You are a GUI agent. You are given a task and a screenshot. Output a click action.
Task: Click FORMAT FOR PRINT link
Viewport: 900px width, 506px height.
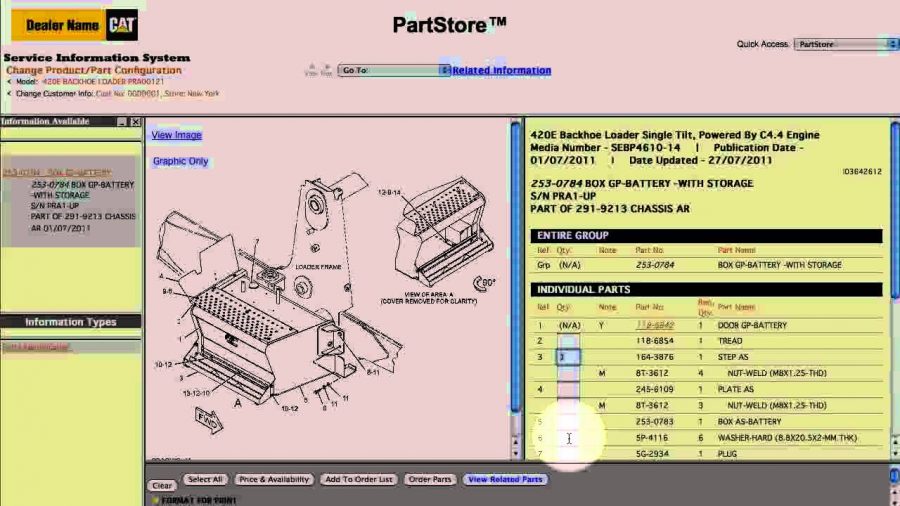(199, 500)
